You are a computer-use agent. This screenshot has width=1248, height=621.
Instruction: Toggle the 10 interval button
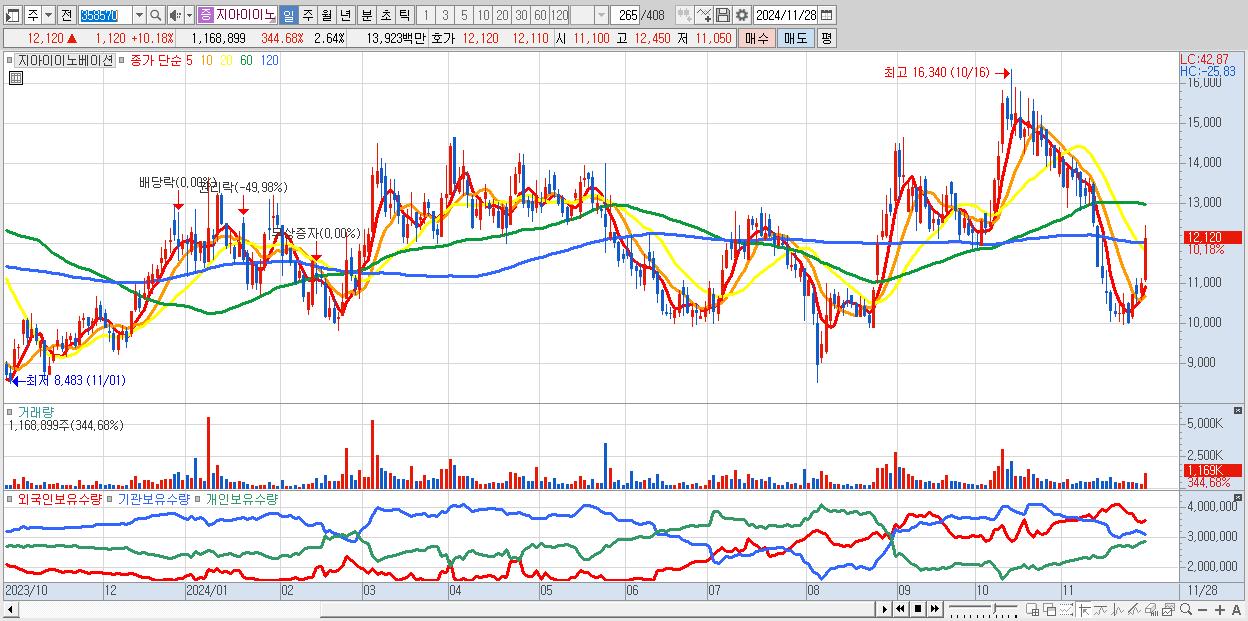point(483,15)
